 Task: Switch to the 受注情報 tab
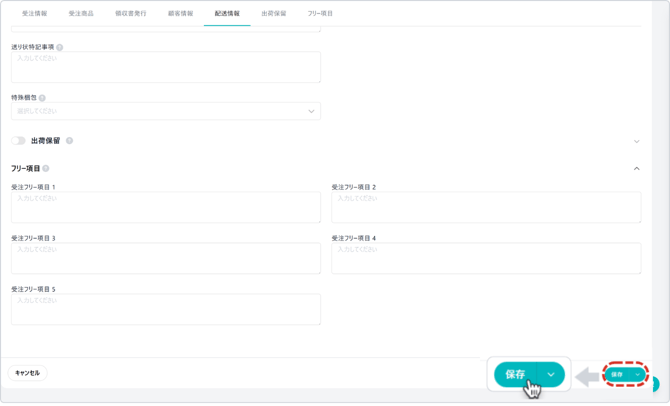pyautogui.click(x=34, y=14)
